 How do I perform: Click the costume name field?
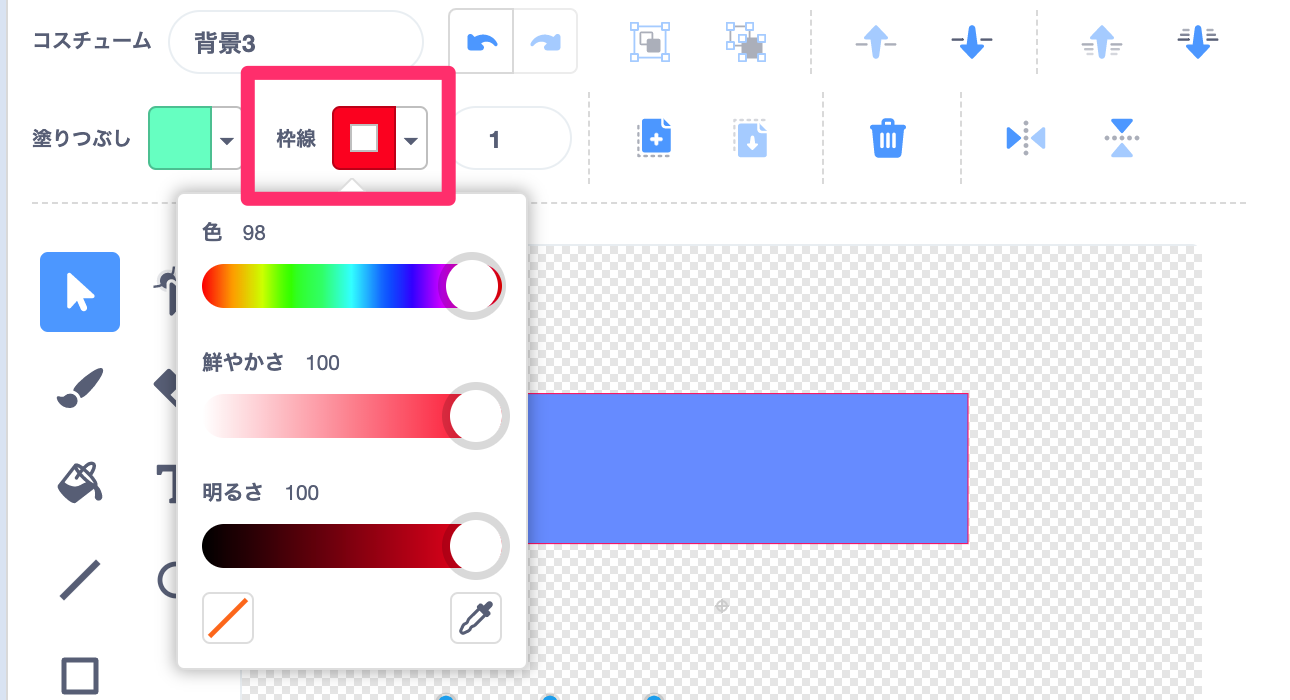point(296,42)
